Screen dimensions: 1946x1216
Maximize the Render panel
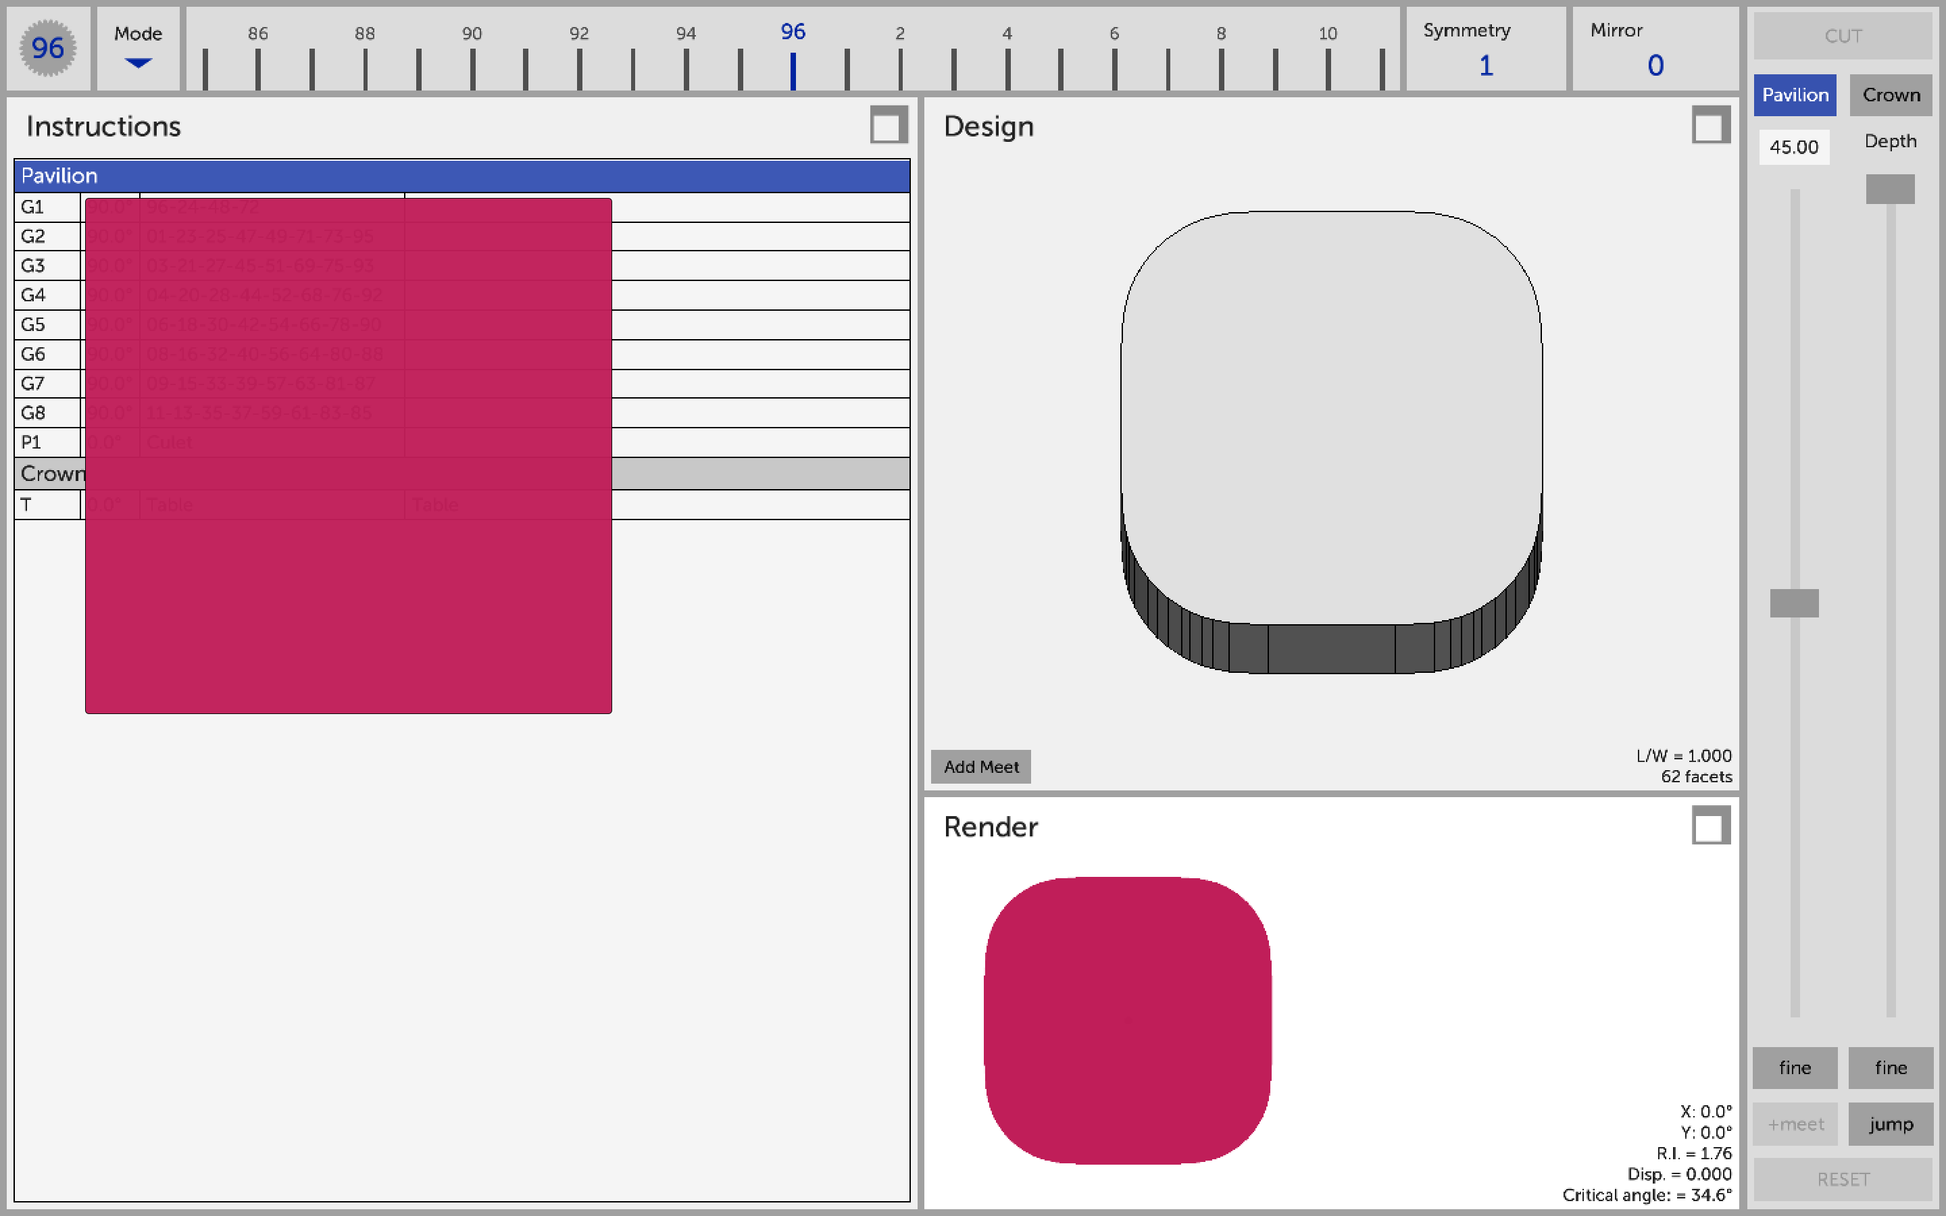1711,826
